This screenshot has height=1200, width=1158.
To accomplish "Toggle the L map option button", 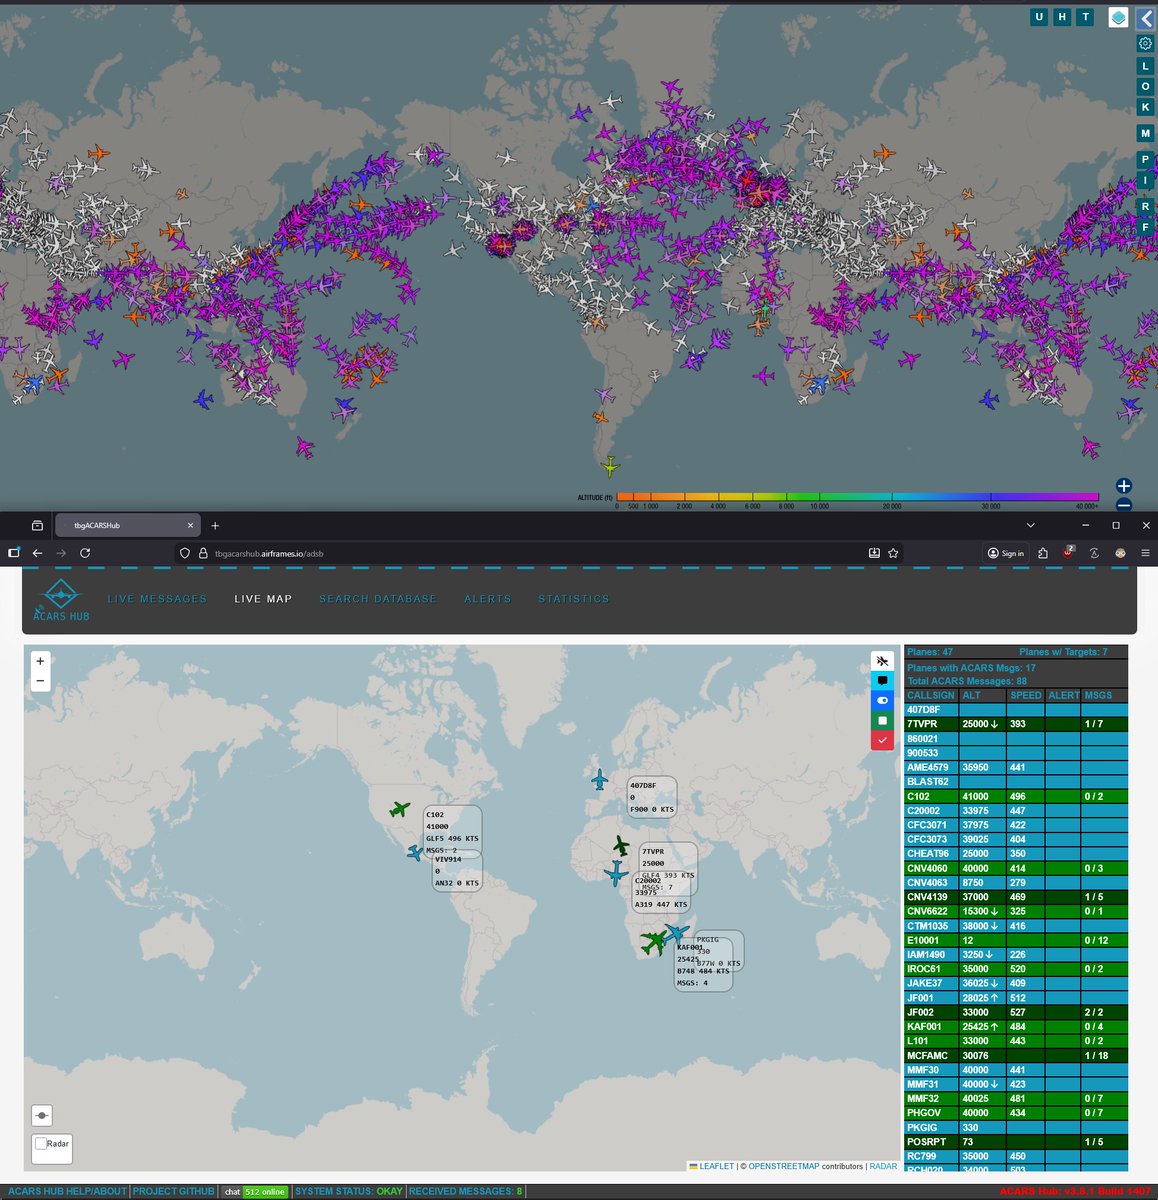I will pyautogui.click(x=1146, y=66).
